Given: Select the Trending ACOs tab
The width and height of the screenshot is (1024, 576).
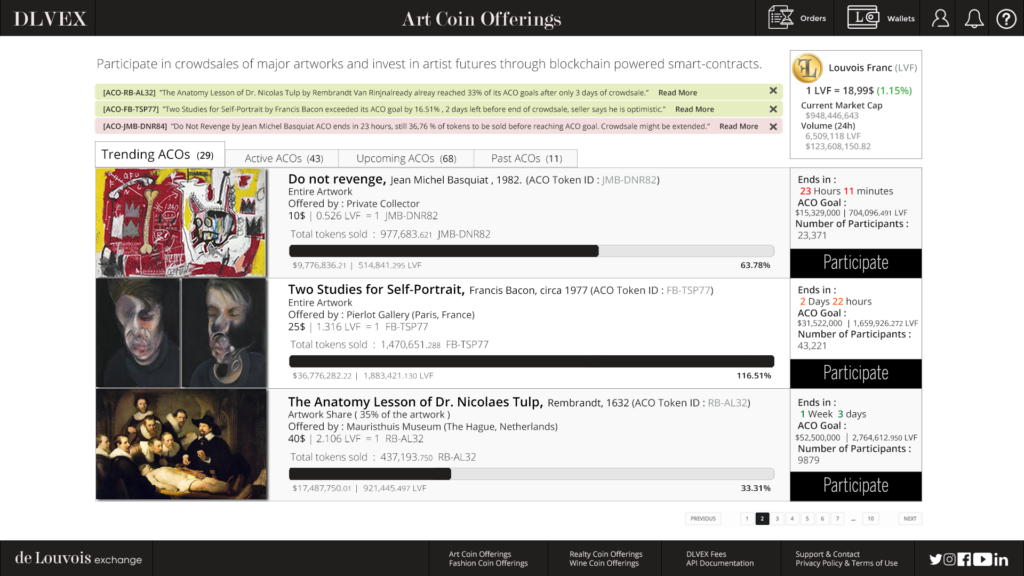Looking at the screenshot, I should (160, 155).
